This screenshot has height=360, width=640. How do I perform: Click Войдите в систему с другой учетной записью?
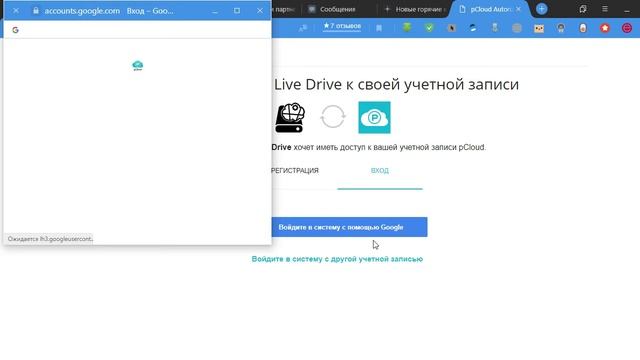337,259
